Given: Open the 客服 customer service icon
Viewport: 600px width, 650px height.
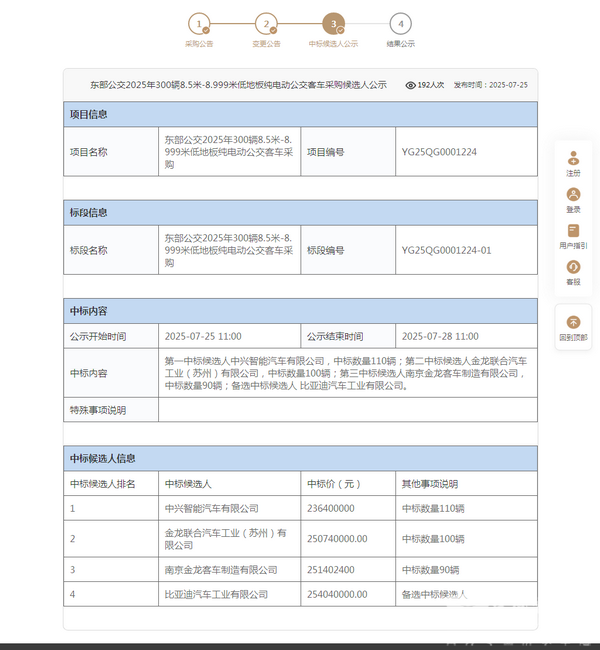Looking at the screenshot, I should [573, 267].
